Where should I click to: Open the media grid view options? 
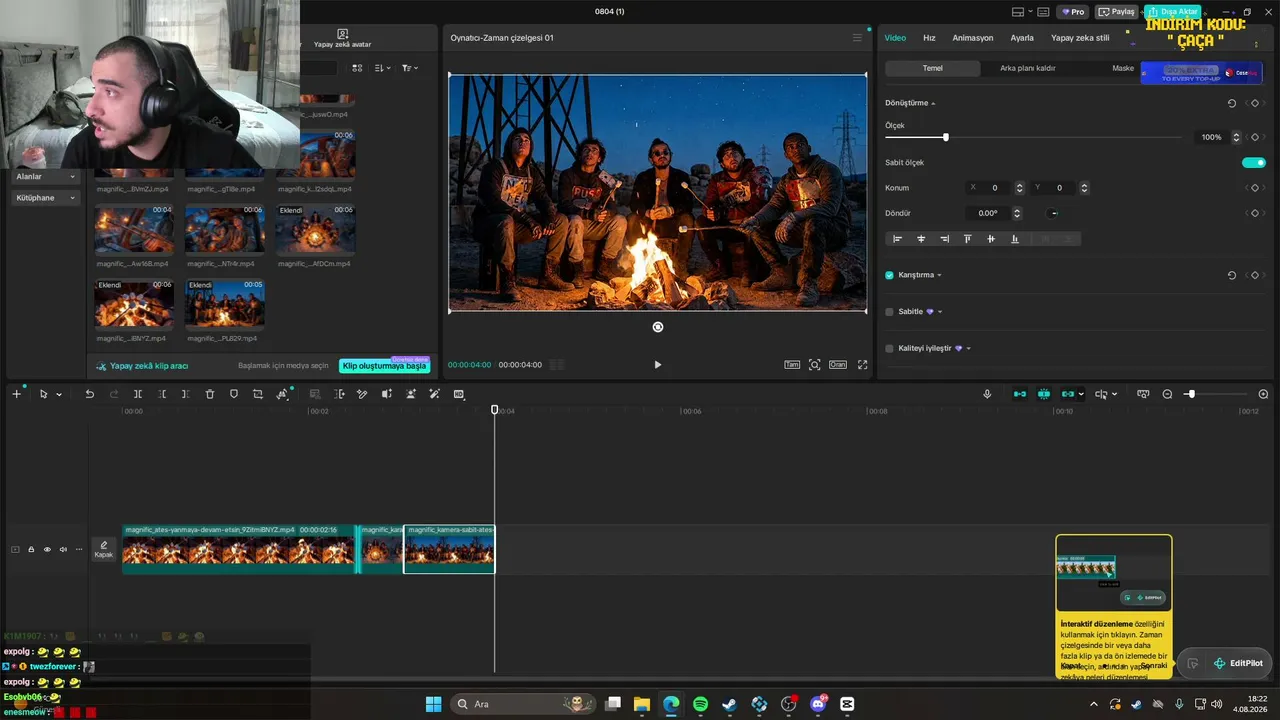pos(357,68)
